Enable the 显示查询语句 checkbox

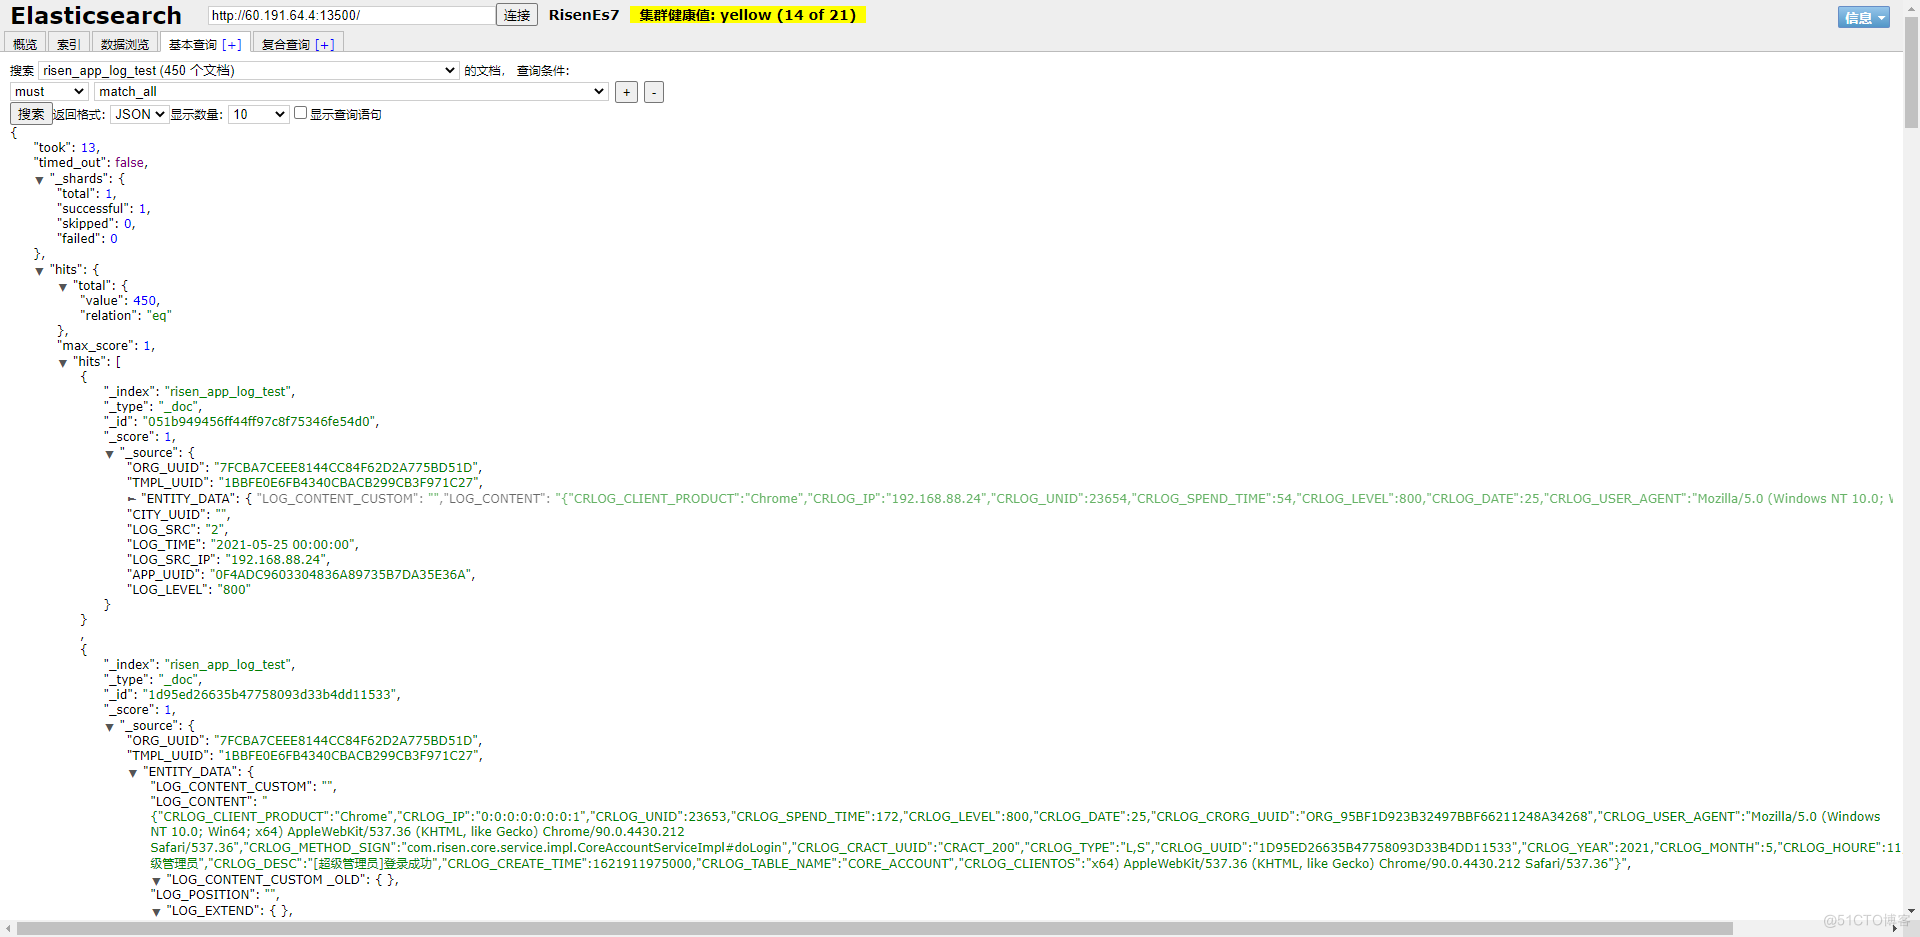click(300, 113)
